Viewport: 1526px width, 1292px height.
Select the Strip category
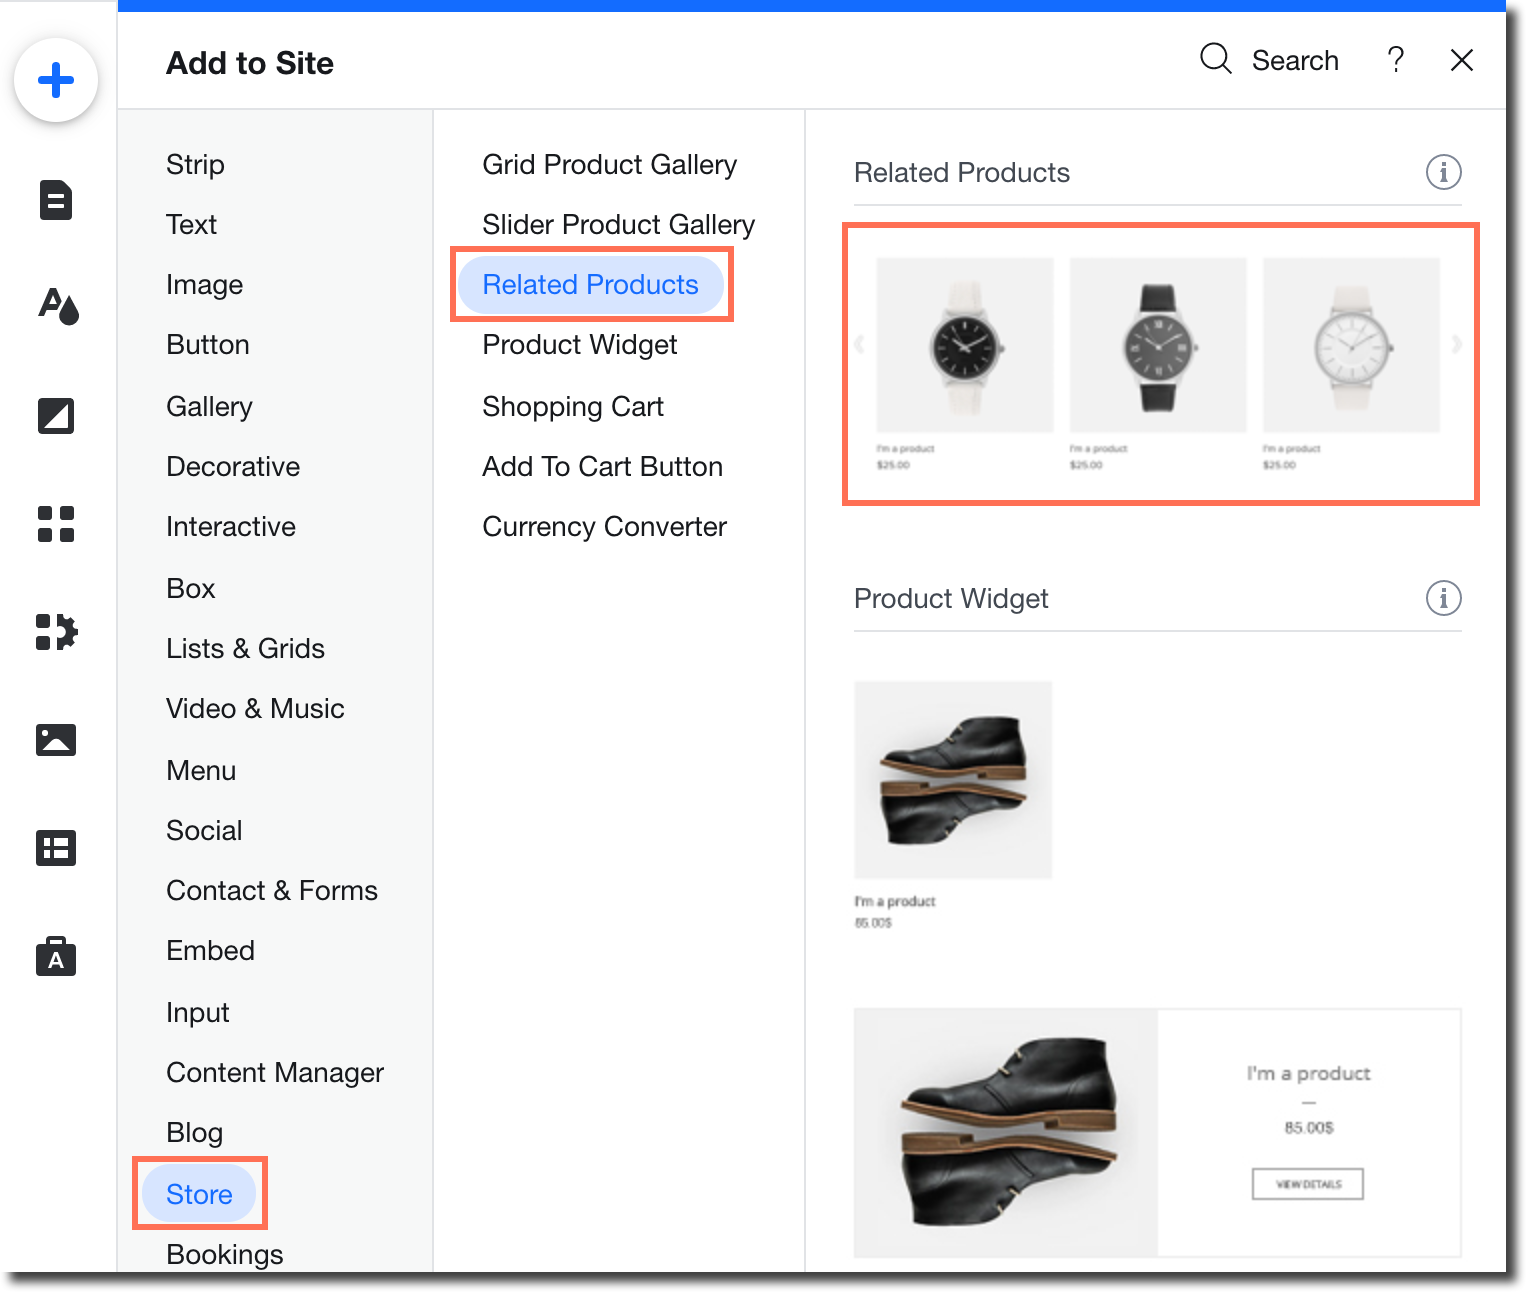coord(195,164)
